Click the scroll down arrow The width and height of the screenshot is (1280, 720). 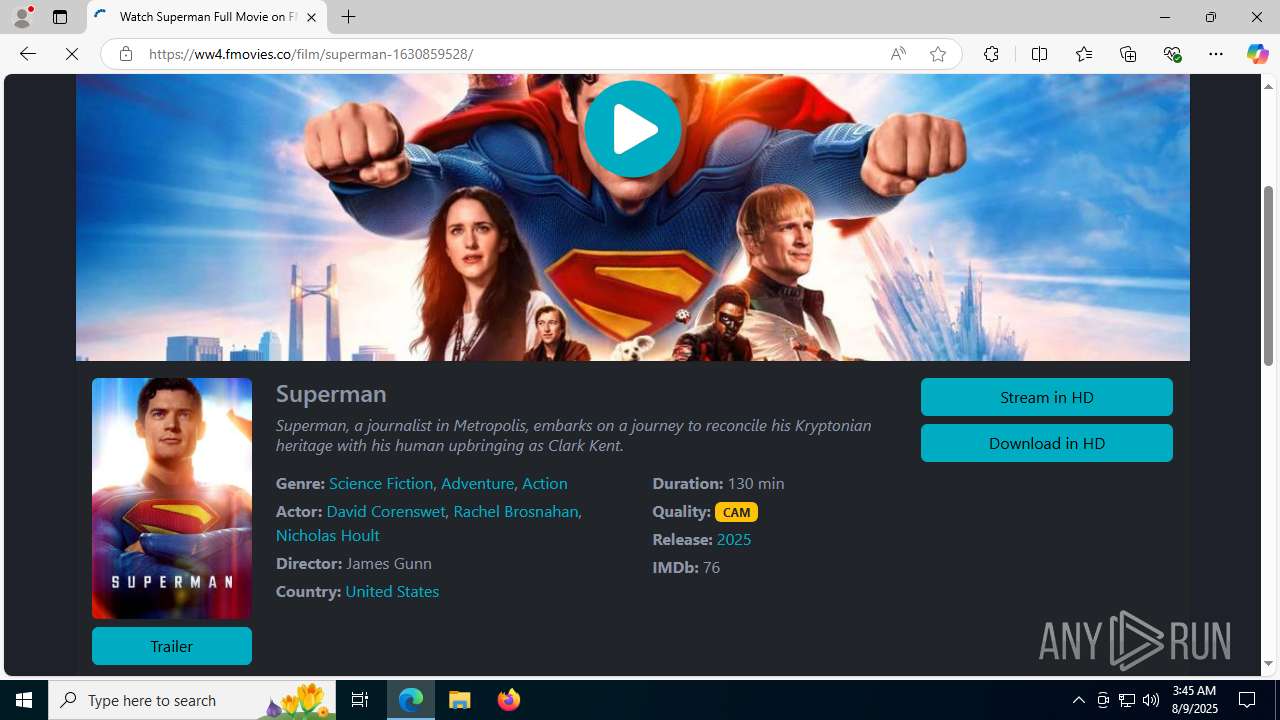tap(1268, 663)
